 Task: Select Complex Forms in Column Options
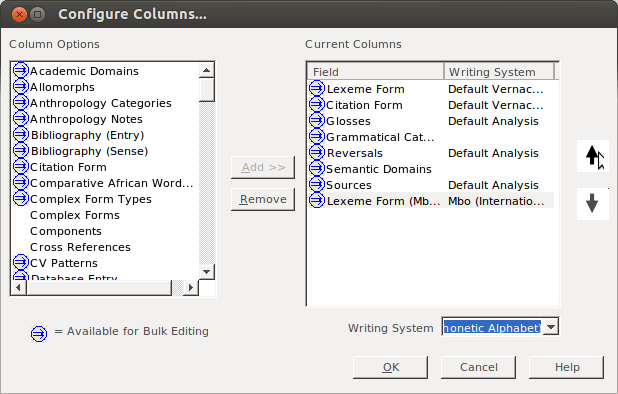tap(75, 215)
